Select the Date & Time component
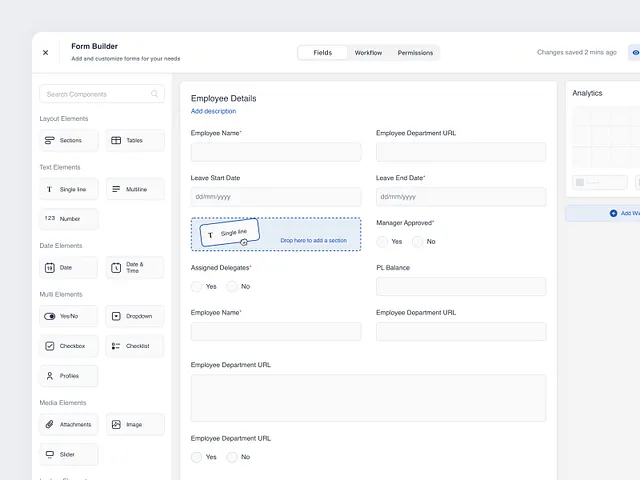 click(x=134, y=267)
